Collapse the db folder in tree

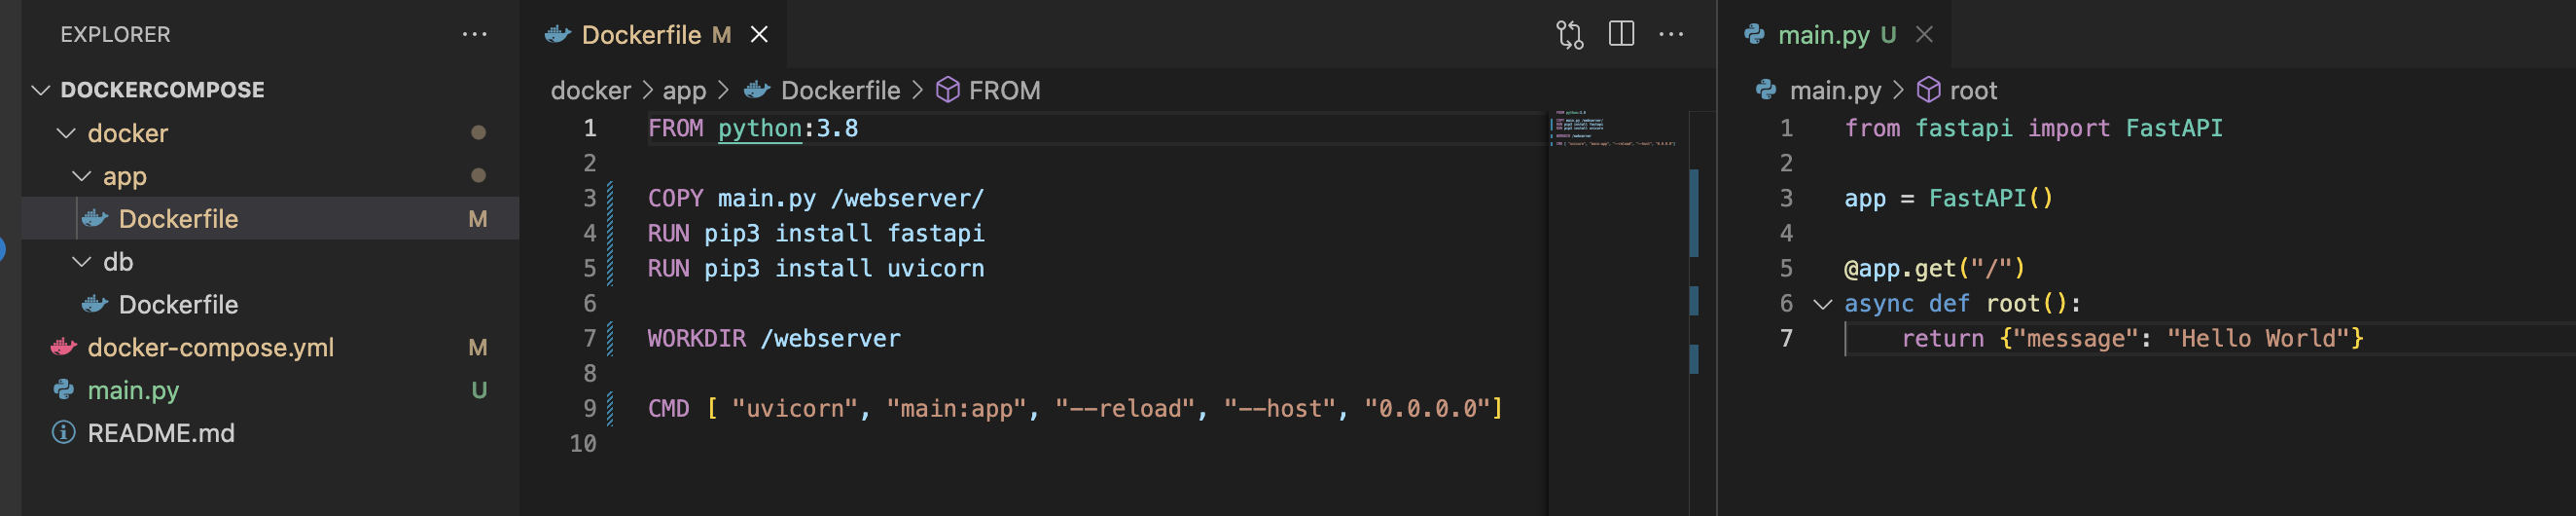point(82,262)
